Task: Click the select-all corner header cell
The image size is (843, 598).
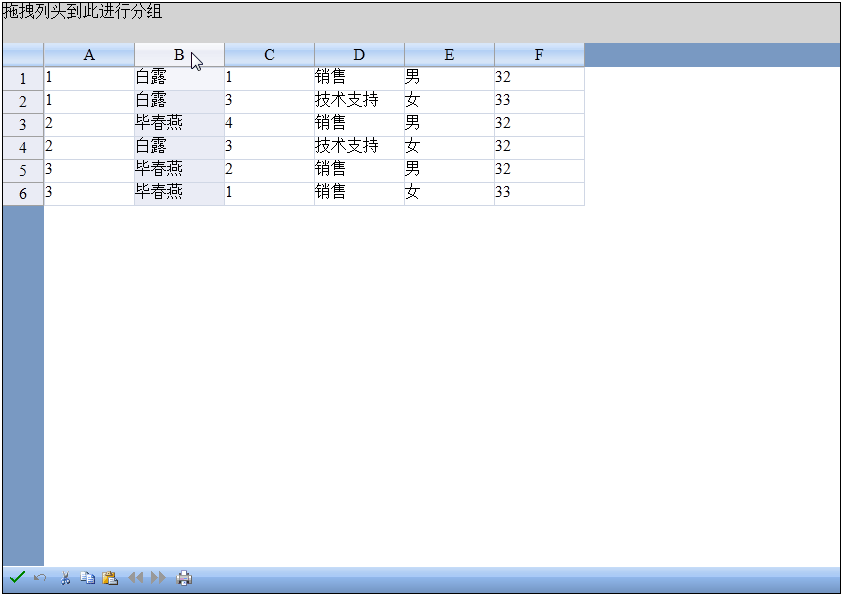Action: point(23,55)
